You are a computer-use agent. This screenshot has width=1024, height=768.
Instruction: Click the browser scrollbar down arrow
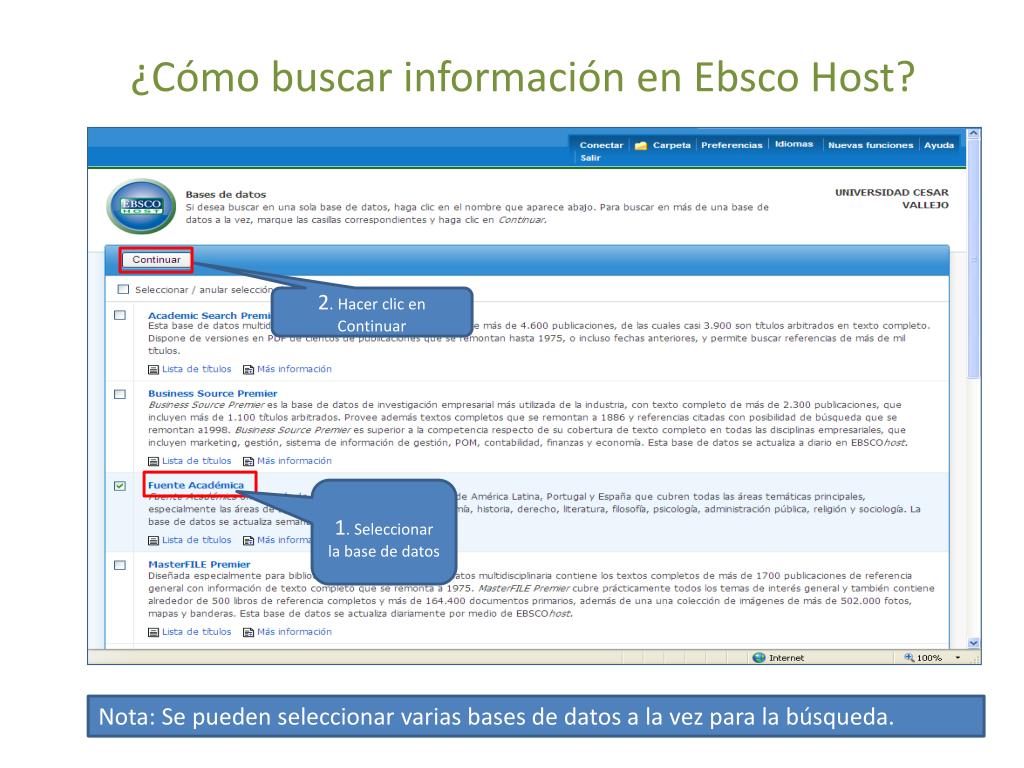[x=974, y=643]
